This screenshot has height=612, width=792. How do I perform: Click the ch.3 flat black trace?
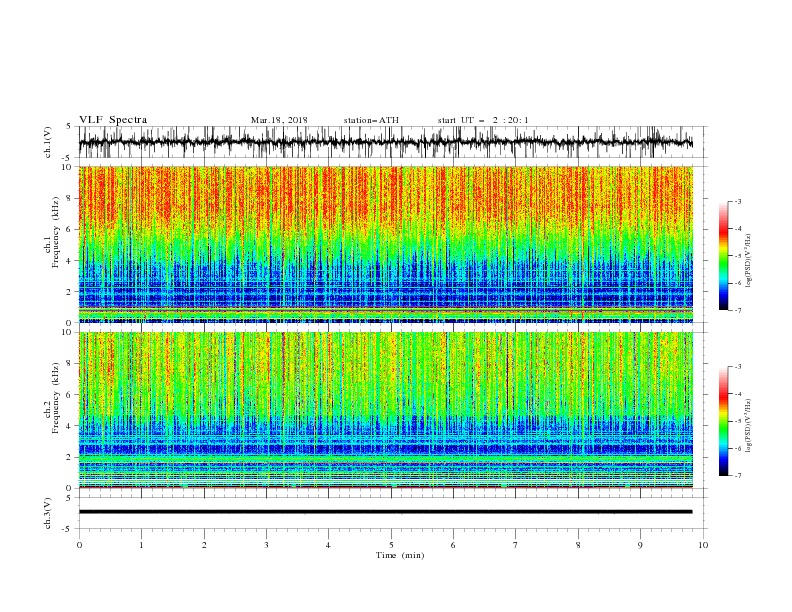pos(385,512)
